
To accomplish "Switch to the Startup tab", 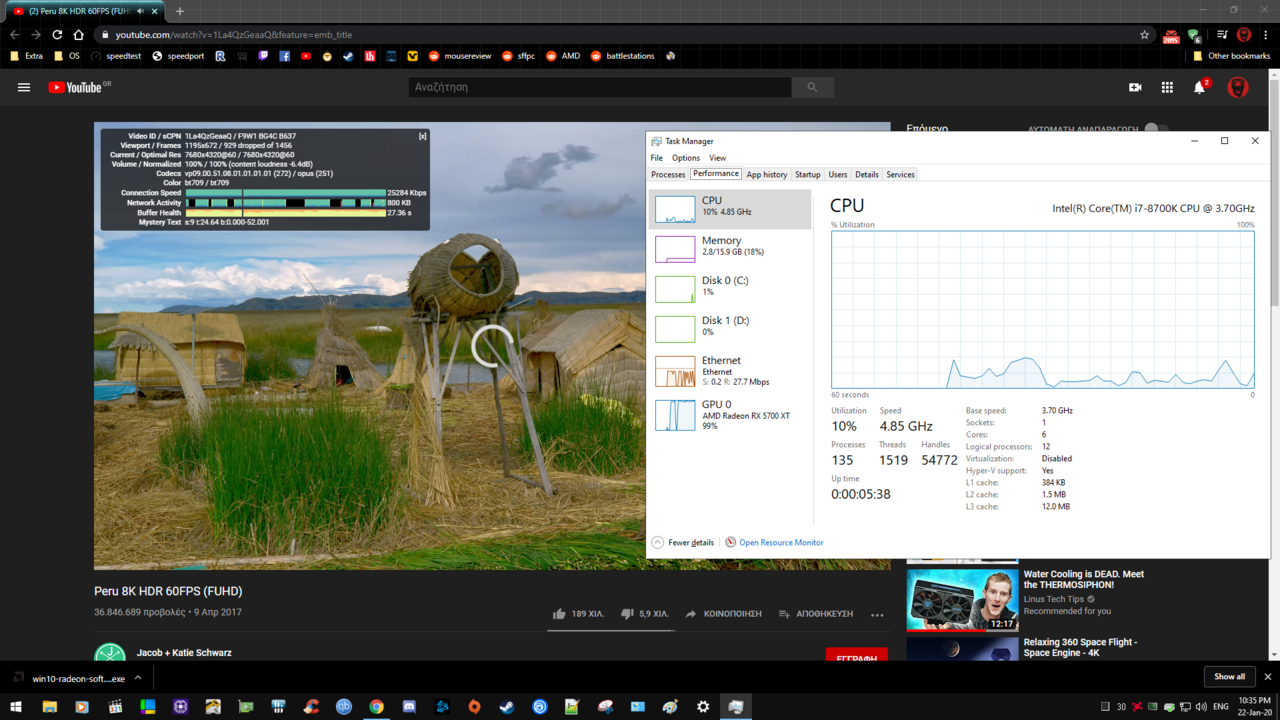I will (807, 175).
